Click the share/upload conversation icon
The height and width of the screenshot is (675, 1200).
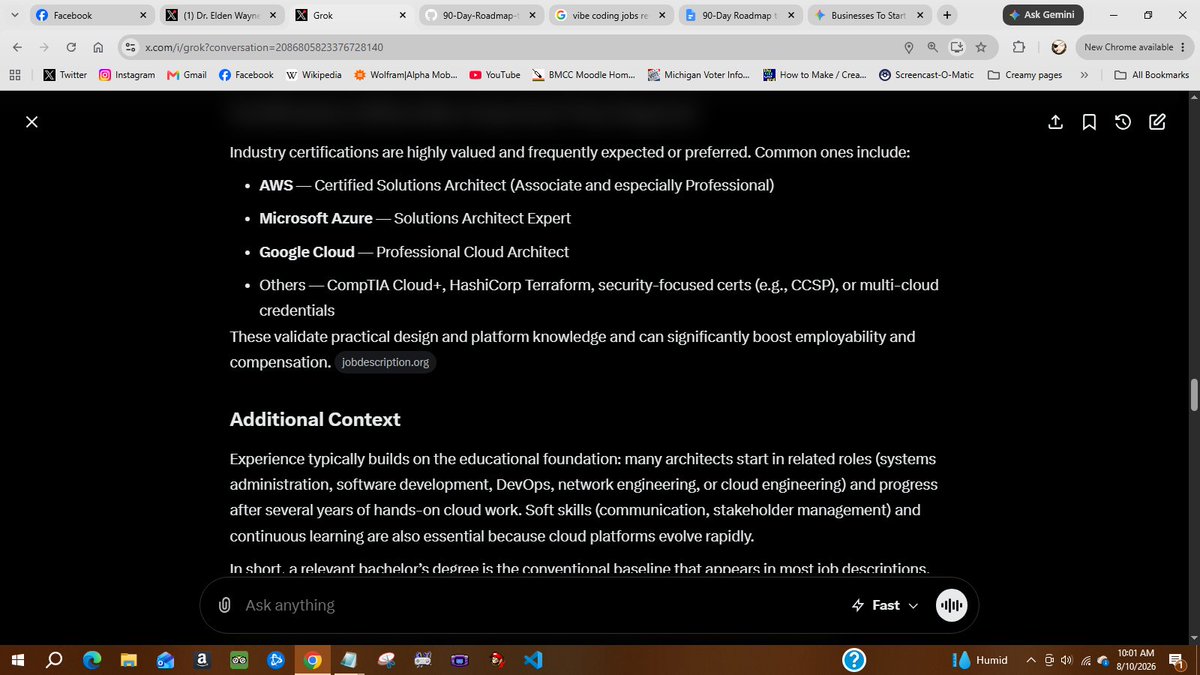point(1055,122)
